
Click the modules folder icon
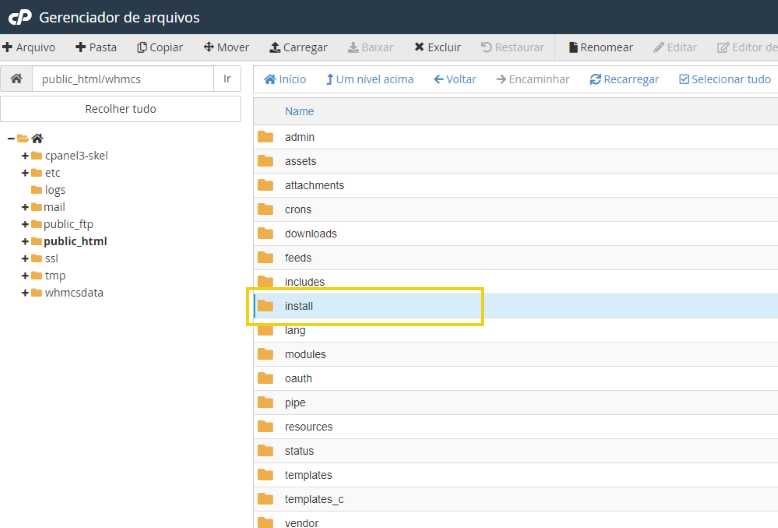265,354
